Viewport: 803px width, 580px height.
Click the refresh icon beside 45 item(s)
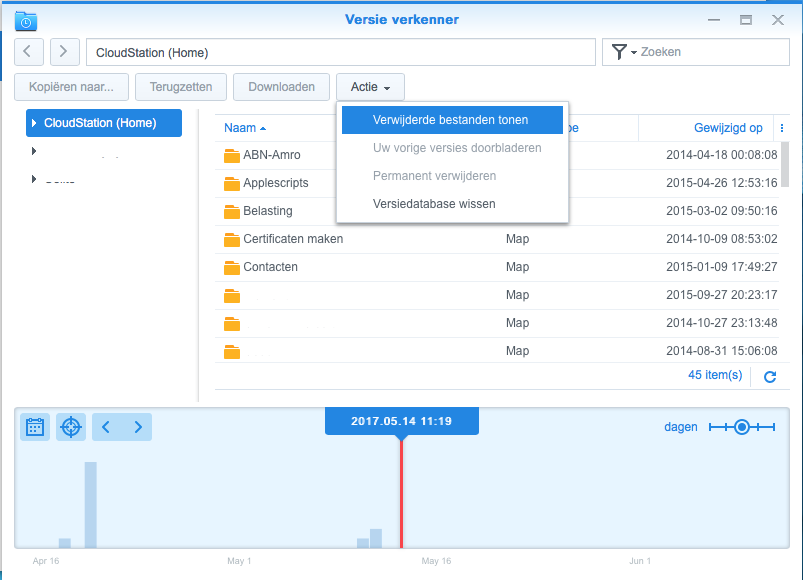pyautogui.click(x=770, y=377)
